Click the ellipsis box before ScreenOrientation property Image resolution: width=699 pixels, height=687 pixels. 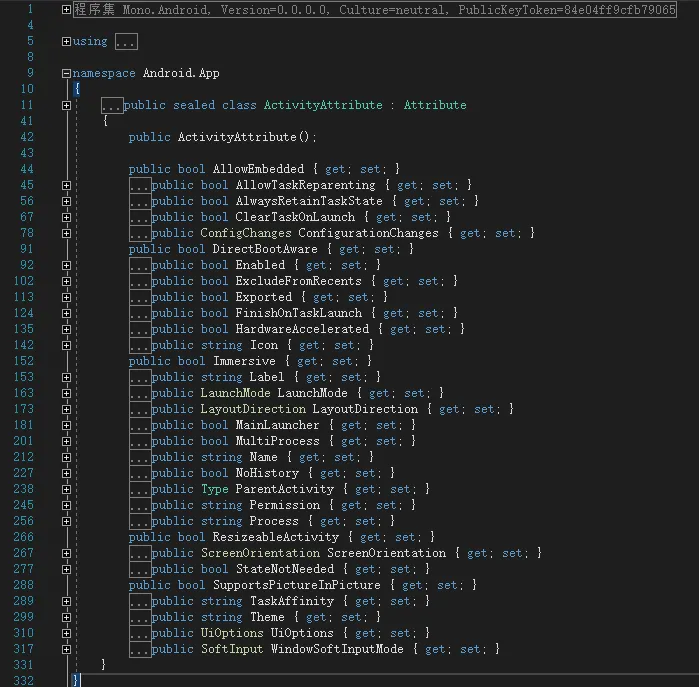tap(139, 553)
